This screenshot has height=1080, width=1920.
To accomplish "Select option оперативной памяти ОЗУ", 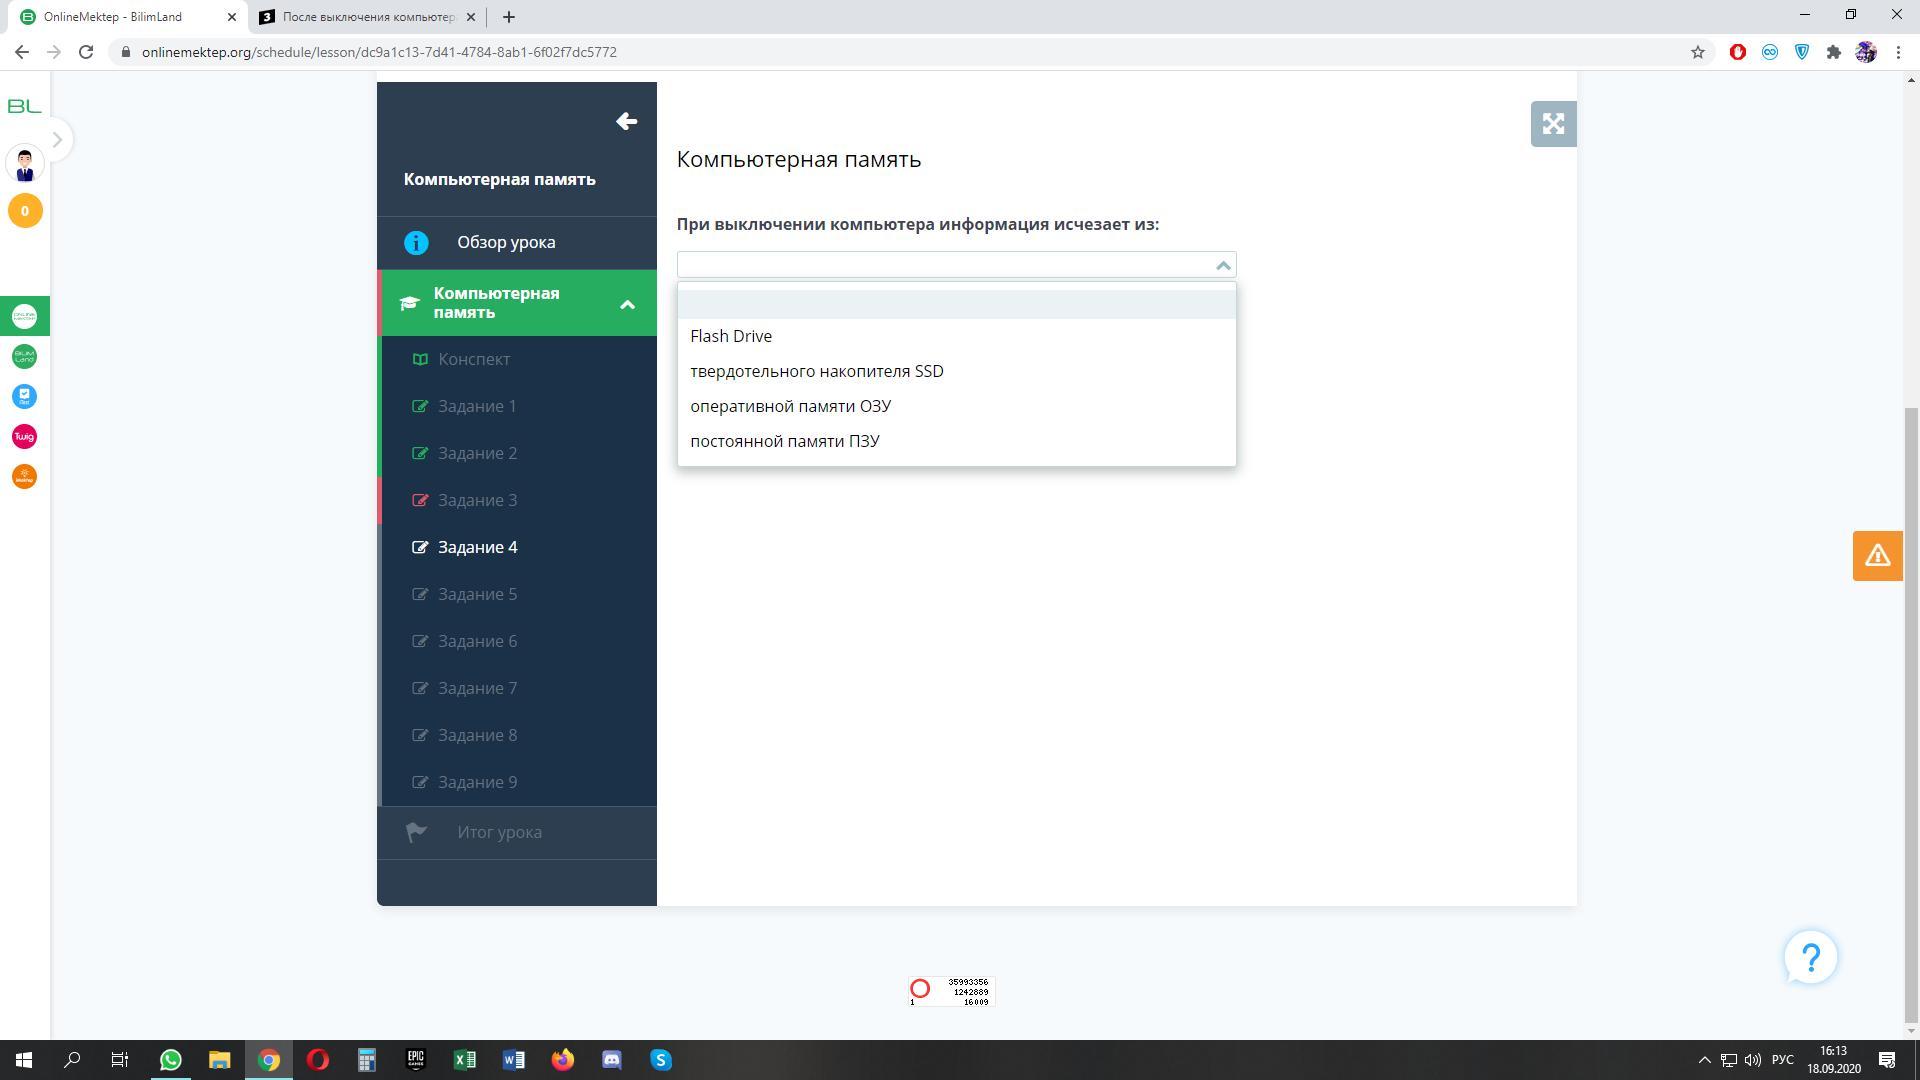I will 790,406.
